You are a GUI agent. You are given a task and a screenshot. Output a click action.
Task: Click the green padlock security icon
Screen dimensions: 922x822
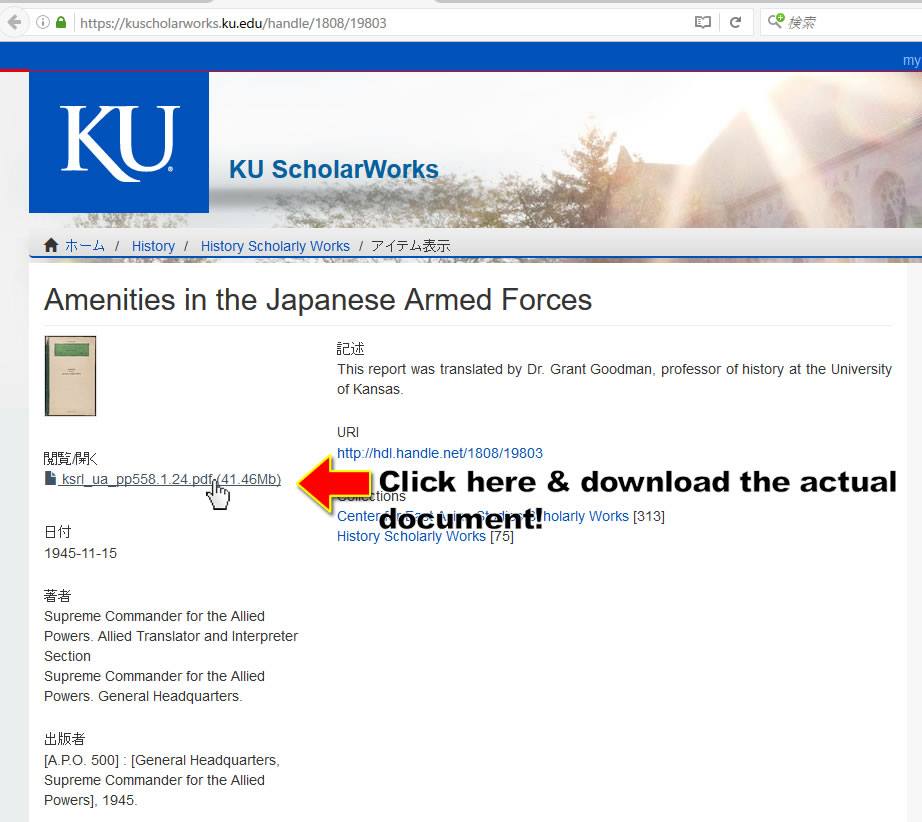(x=61, y=22)
